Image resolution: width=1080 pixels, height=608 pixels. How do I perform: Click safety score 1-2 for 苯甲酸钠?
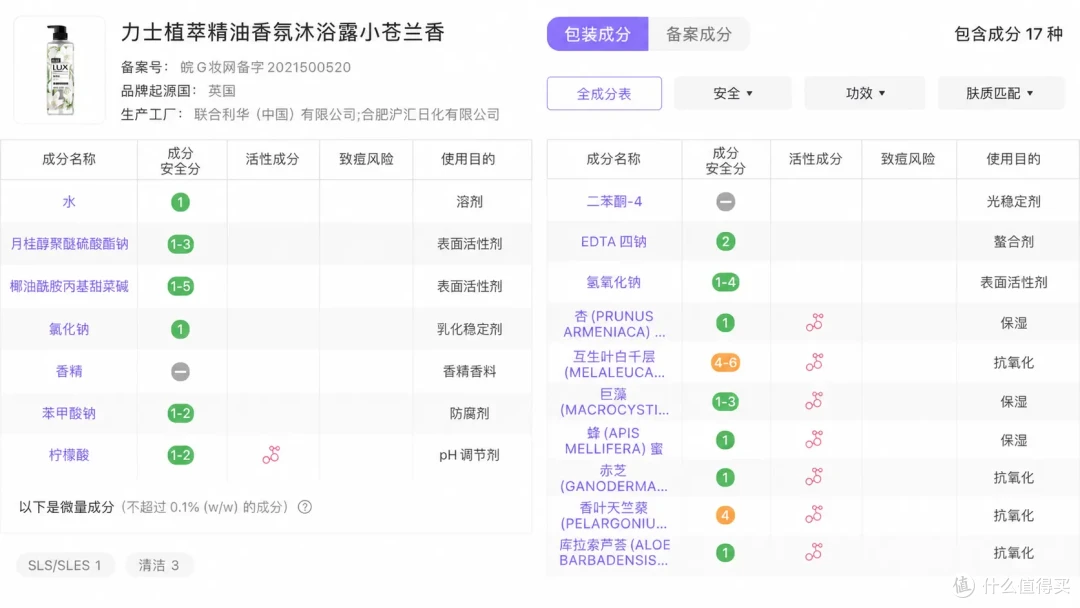point(180,413)
